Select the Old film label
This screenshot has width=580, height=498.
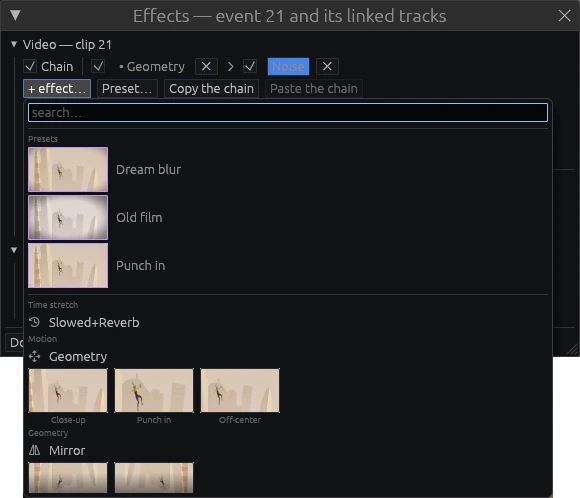pyautogui.click(x=139, y=218)
